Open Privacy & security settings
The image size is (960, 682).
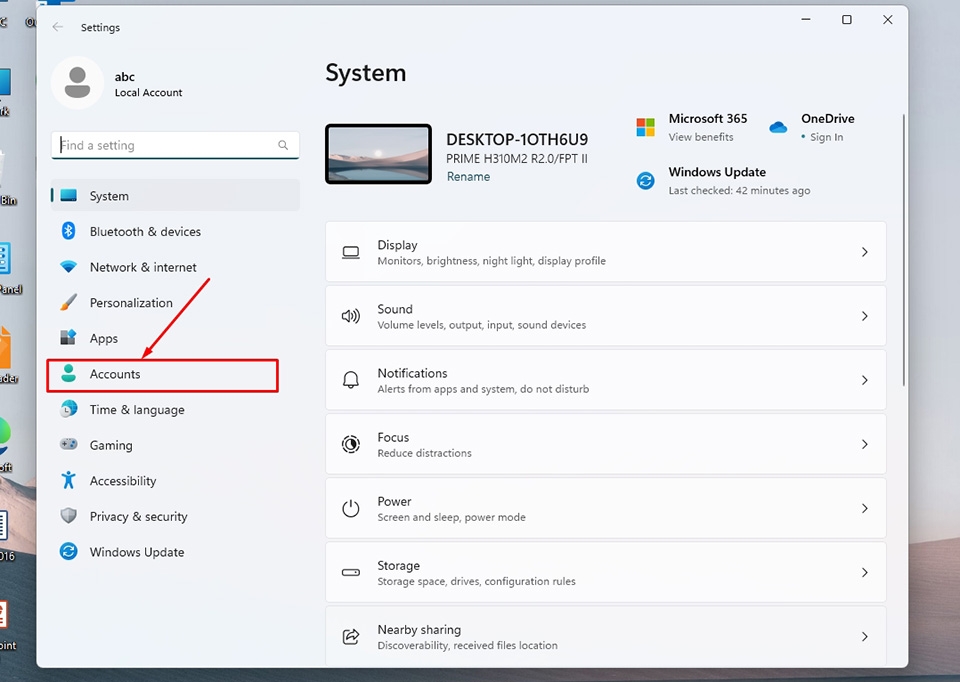(x=176, y=516)
